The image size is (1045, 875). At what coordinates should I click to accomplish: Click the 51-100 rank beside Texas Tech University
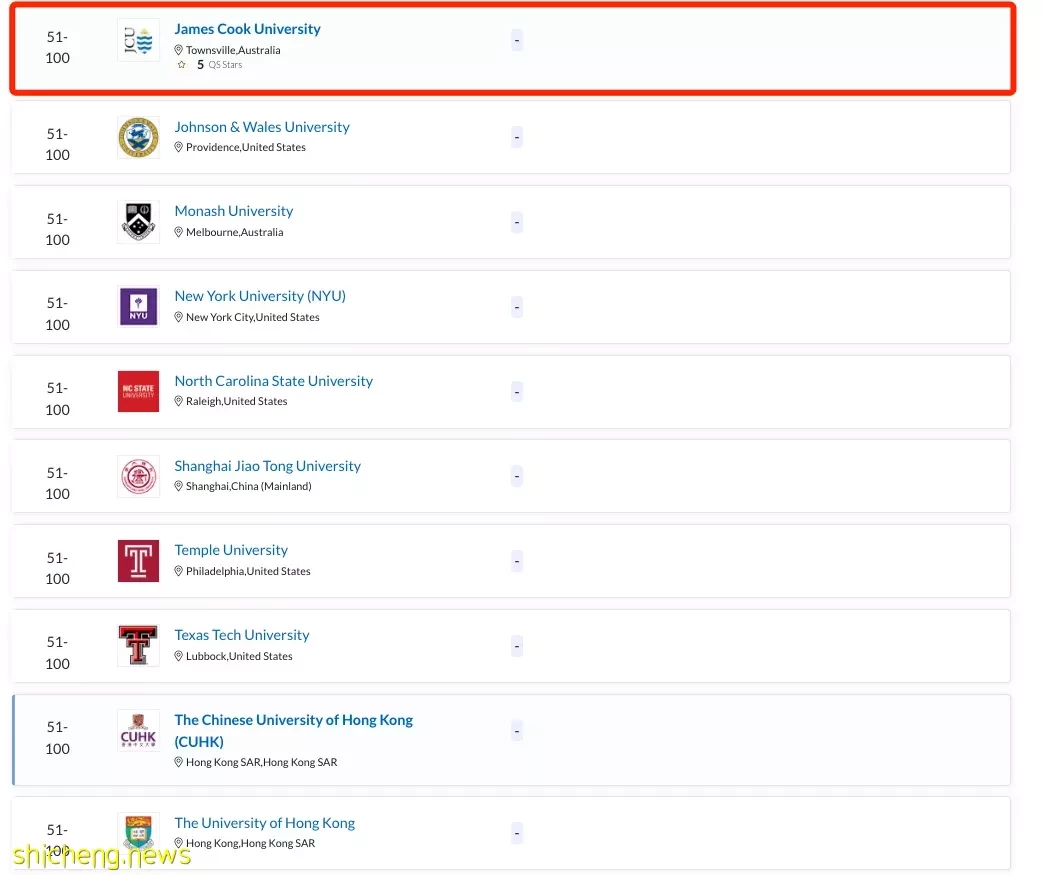coord(57,653)
